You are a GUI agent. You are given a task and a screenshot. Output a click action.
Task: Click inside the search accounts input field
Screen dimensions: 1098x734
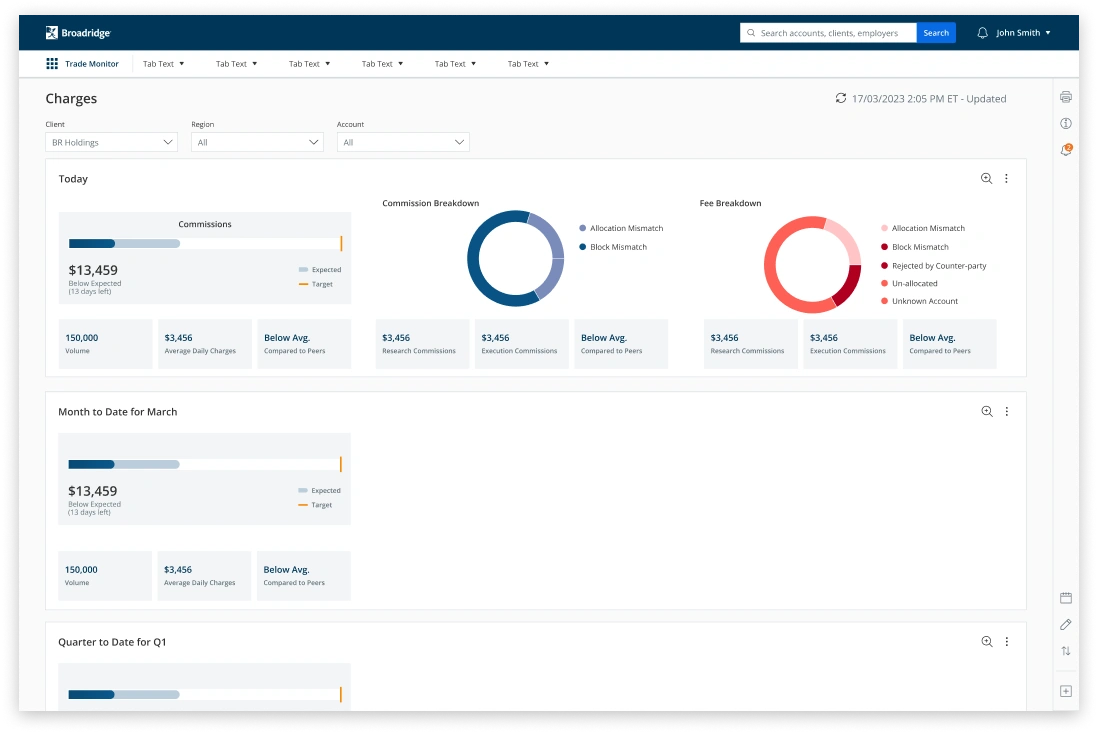click(830, 32)
